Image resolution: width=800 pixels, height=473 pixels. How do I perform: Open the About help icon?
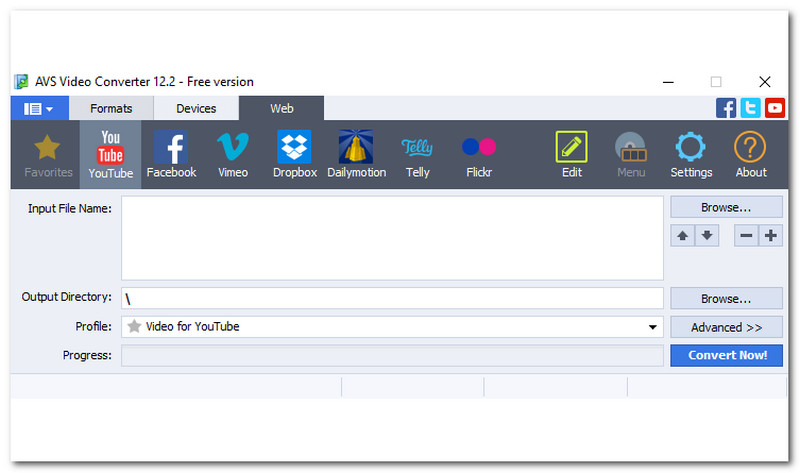tap(751, 155)
